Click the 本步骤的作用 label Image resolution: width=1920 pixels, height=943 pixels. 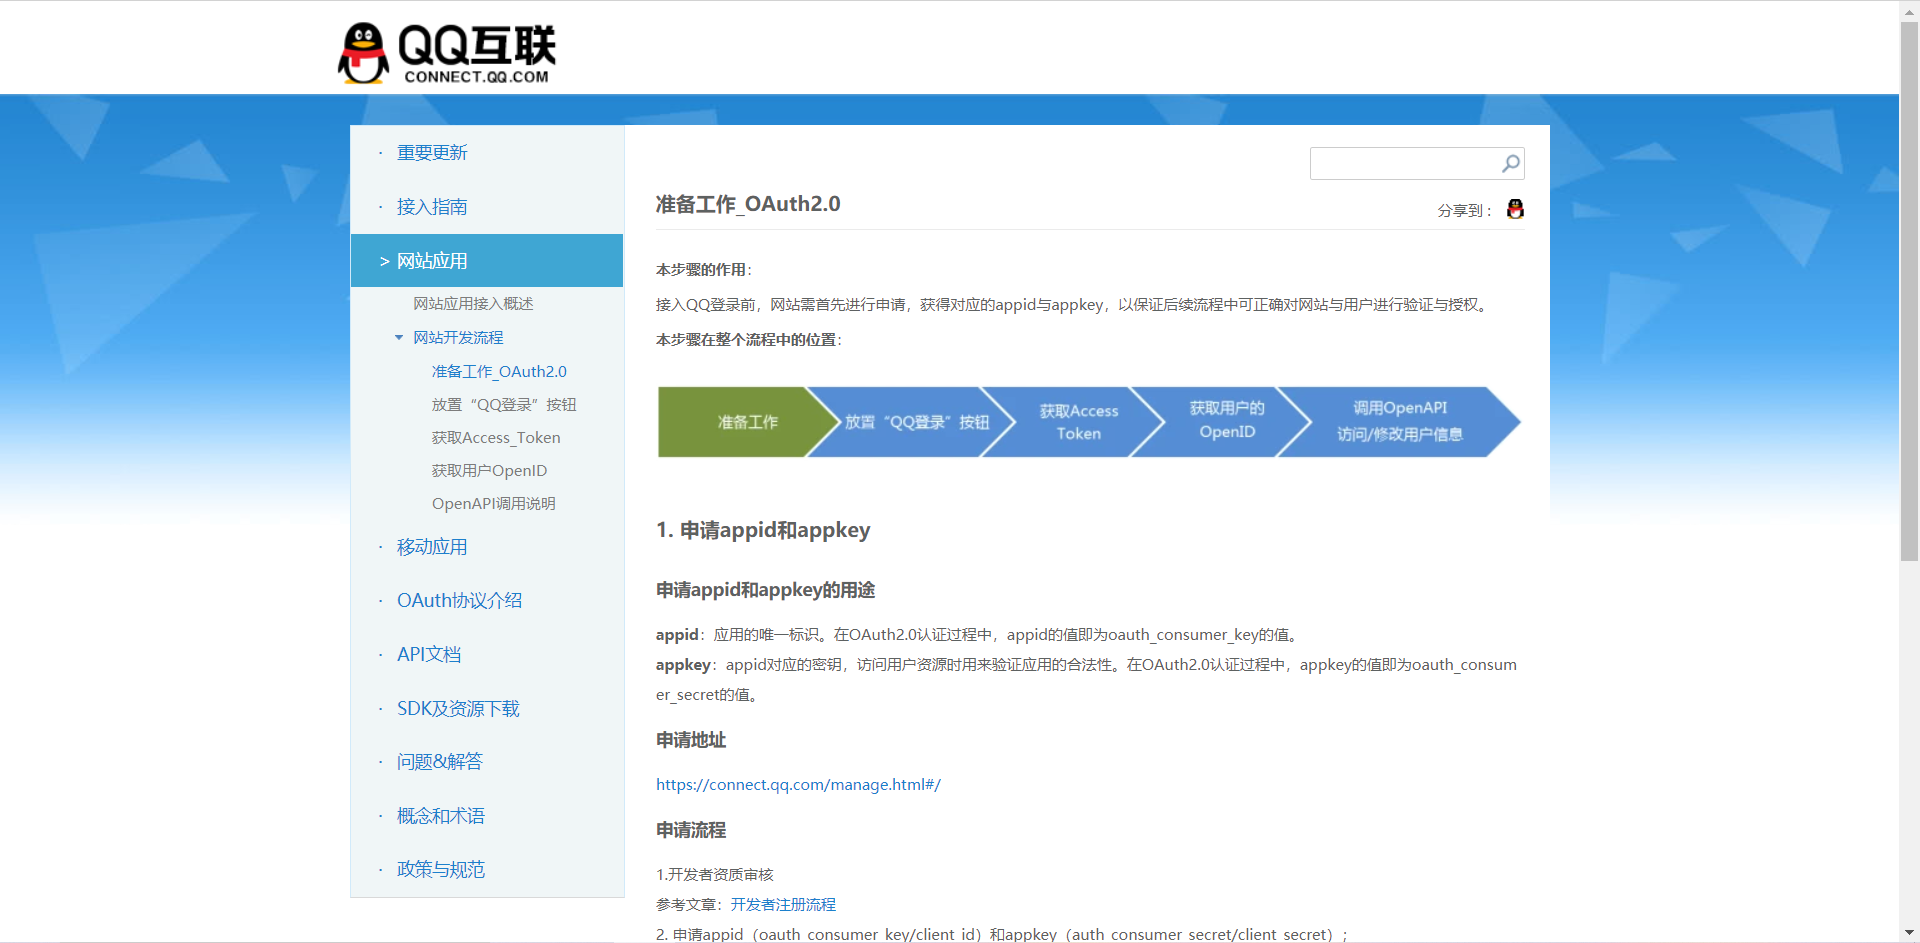pos(703,270)
